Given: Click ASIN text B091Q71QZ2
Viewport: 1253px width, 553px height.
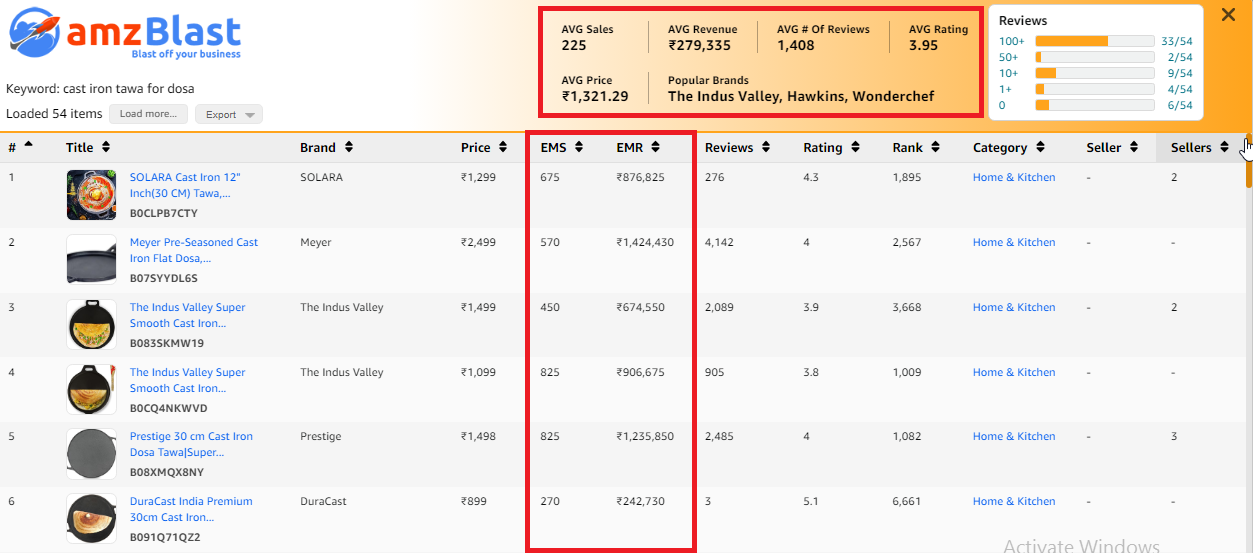Looking at the screenshot, I should [165, 537].
